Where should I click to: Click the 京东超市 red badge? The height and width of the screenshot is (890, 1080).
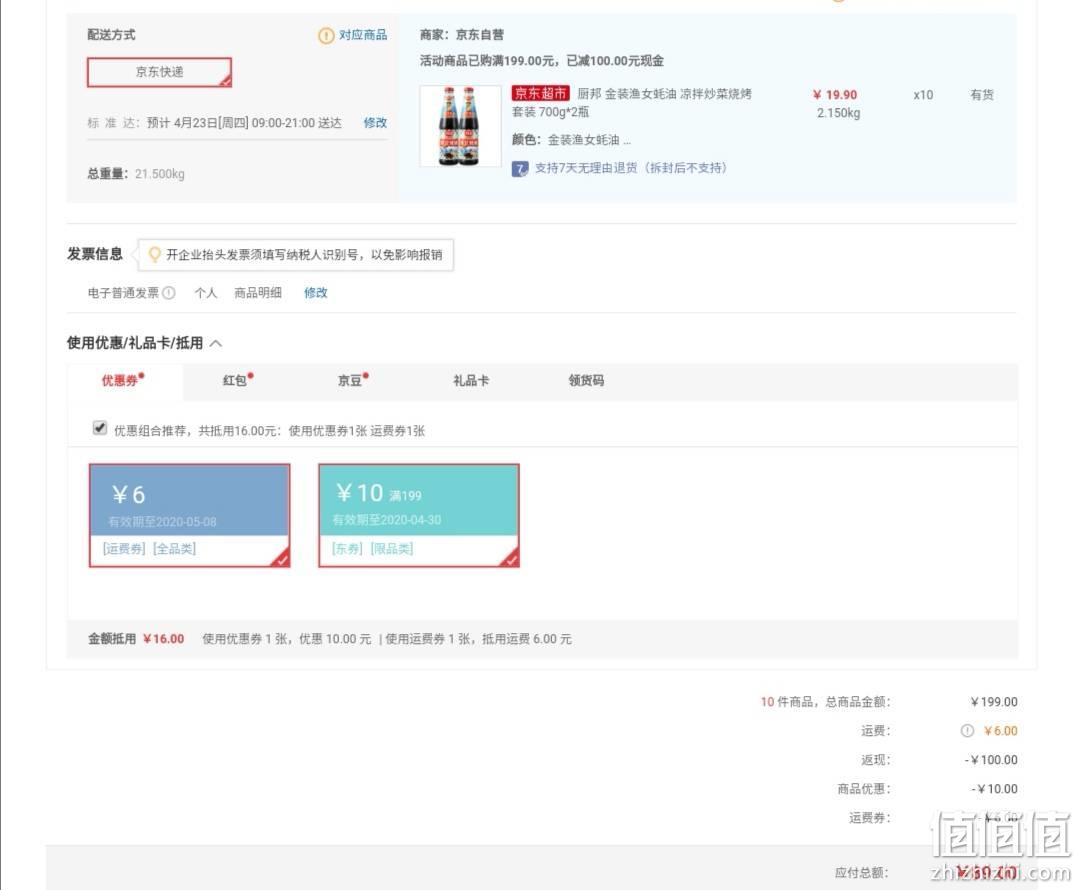point(541,93)
